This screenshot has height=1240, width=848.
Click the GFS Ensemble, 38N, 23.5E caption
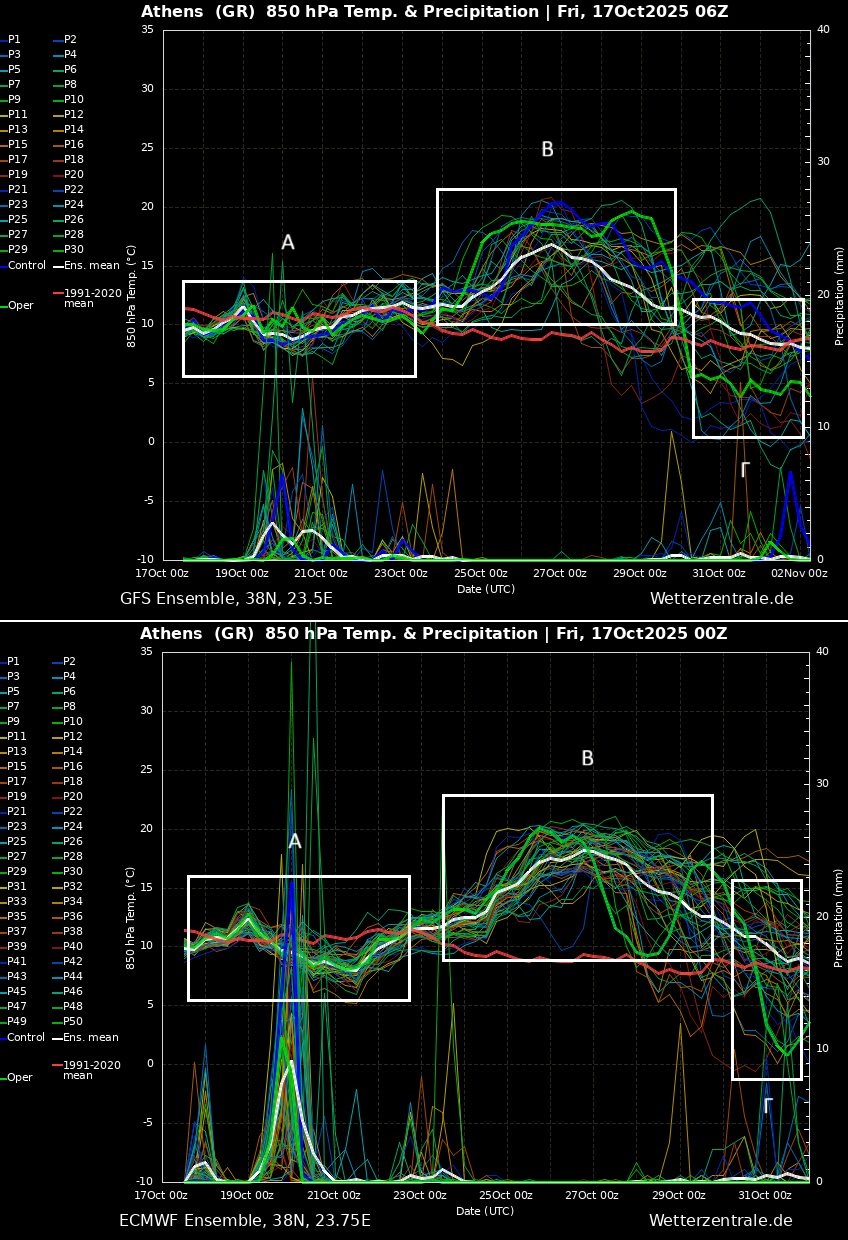point(226,599)
